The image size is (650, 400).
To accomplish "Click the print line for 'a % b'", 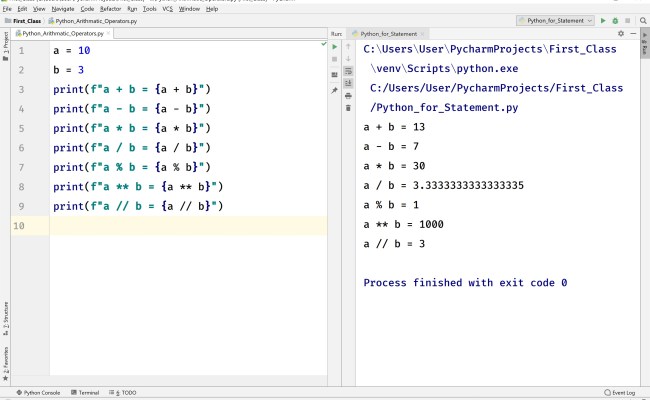I will tap(132, 167).
